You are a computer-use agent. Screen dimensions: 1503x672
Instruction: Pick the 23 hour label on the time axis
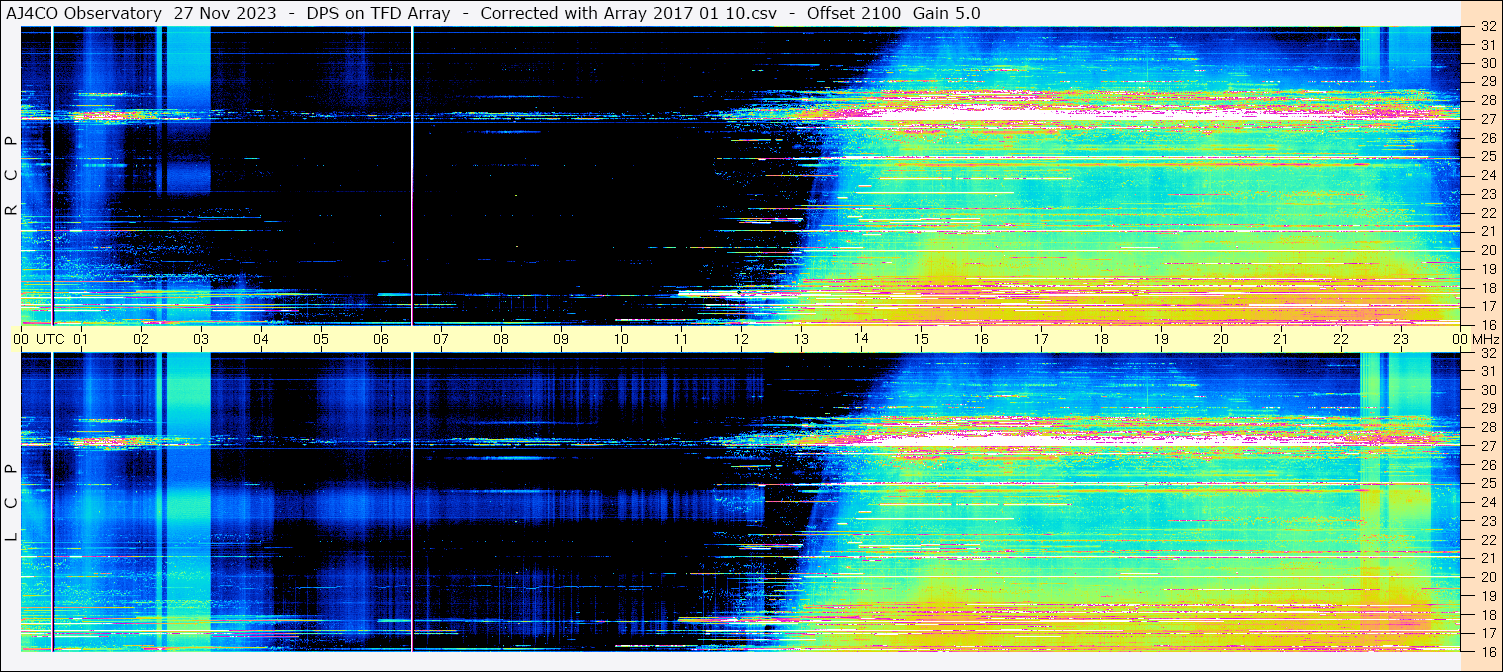pyautogui.click(x=1401, y=339)
